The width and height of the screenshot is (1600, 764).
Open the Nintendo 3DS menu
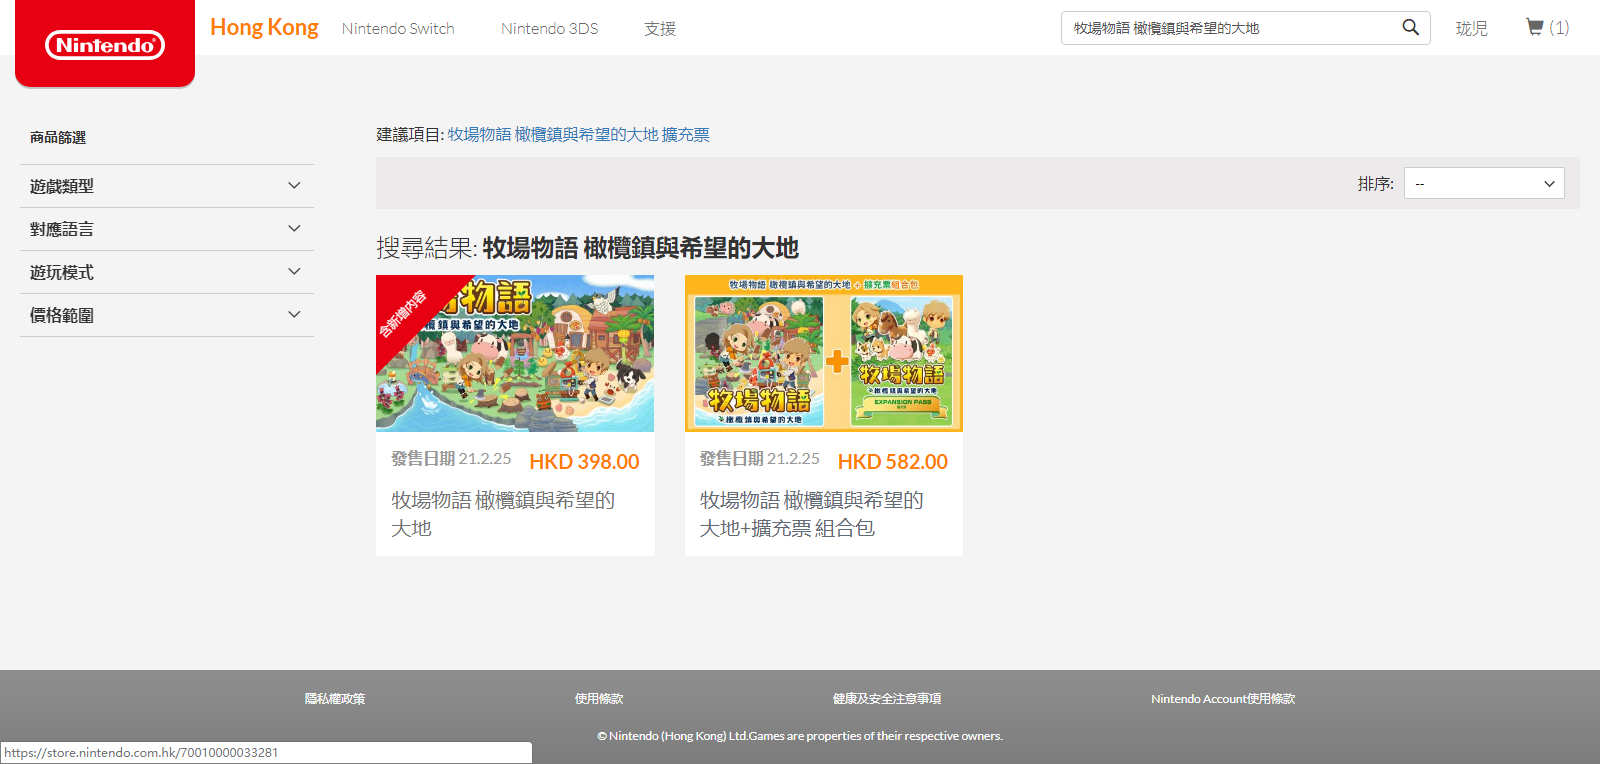549,29
